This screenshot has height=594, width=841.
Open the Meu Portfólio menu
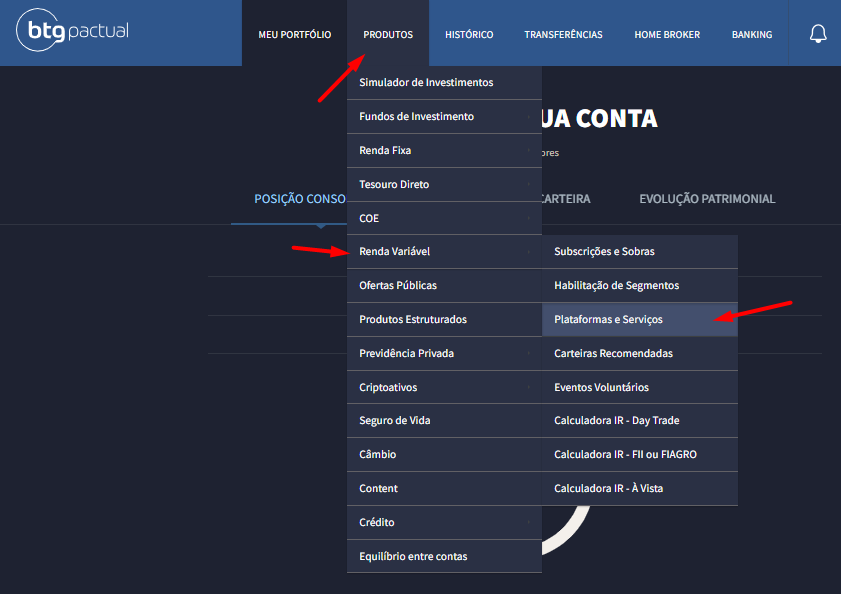click(x=294, y=34)
